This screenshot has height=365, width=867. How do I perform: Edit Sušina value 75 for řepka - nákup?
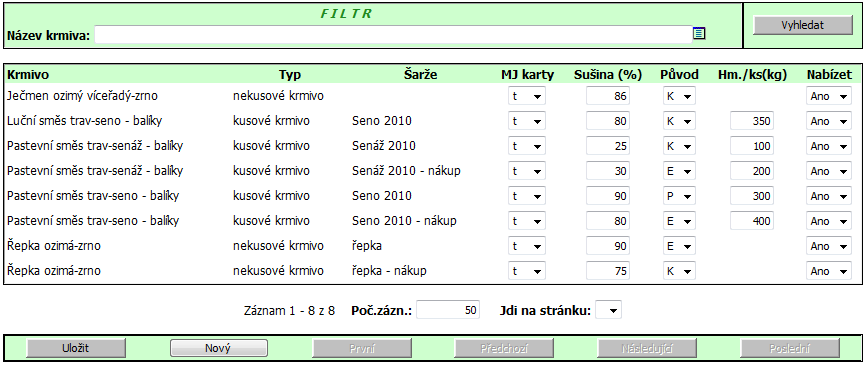[608, 270]
